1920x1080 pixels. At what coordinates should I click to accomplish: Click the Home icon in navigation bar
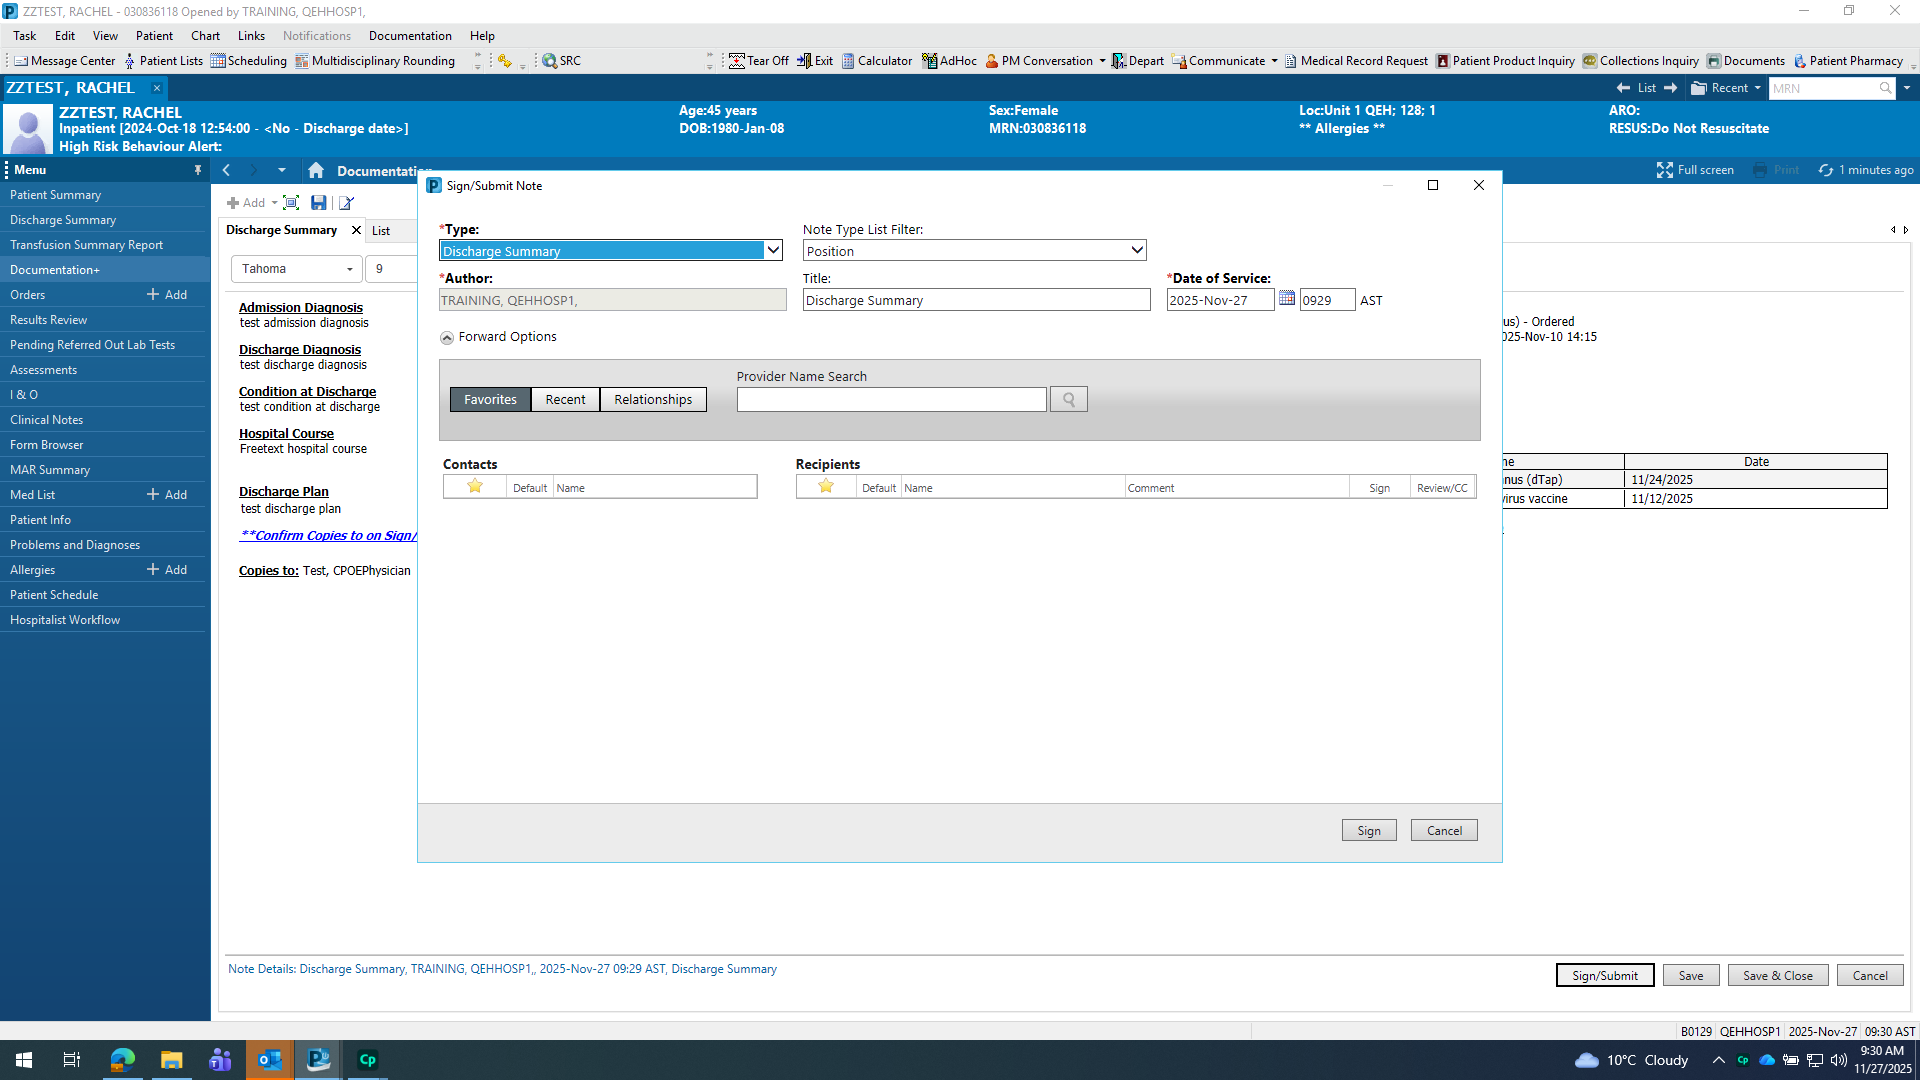316,171
